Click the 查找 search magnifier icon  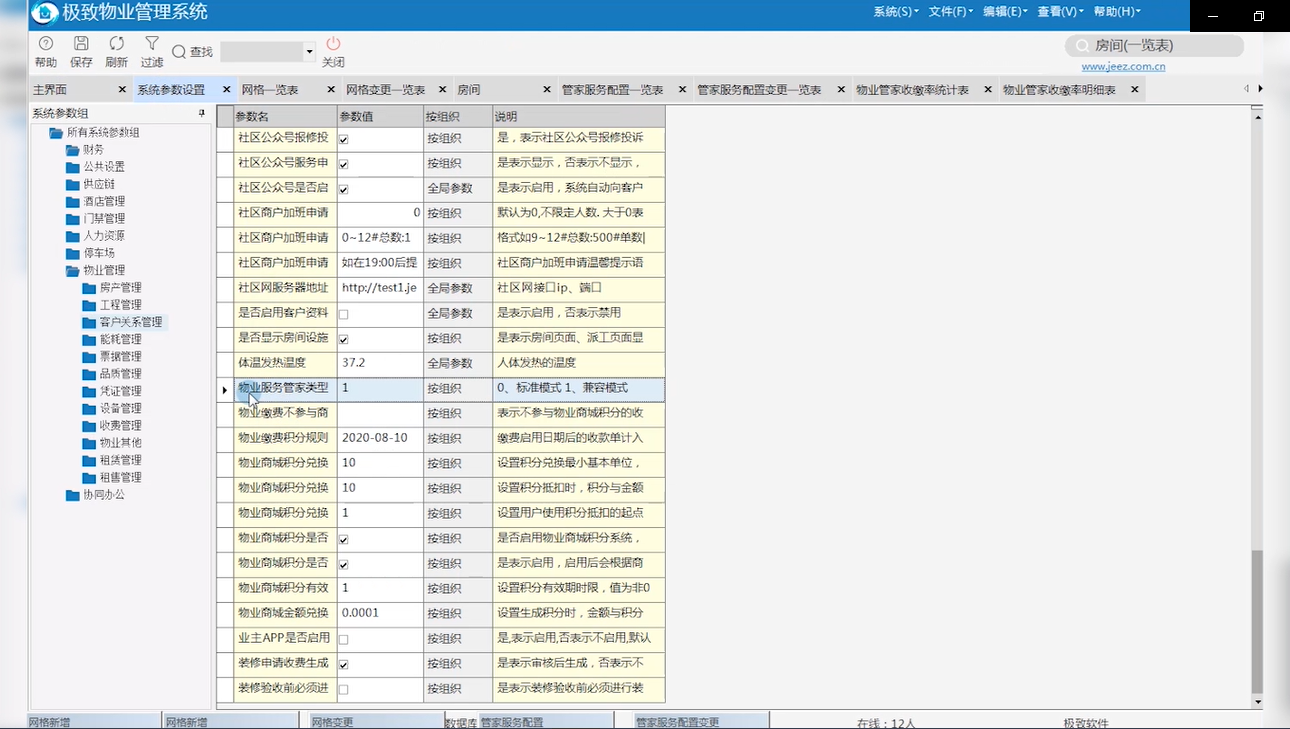(178, 52)
